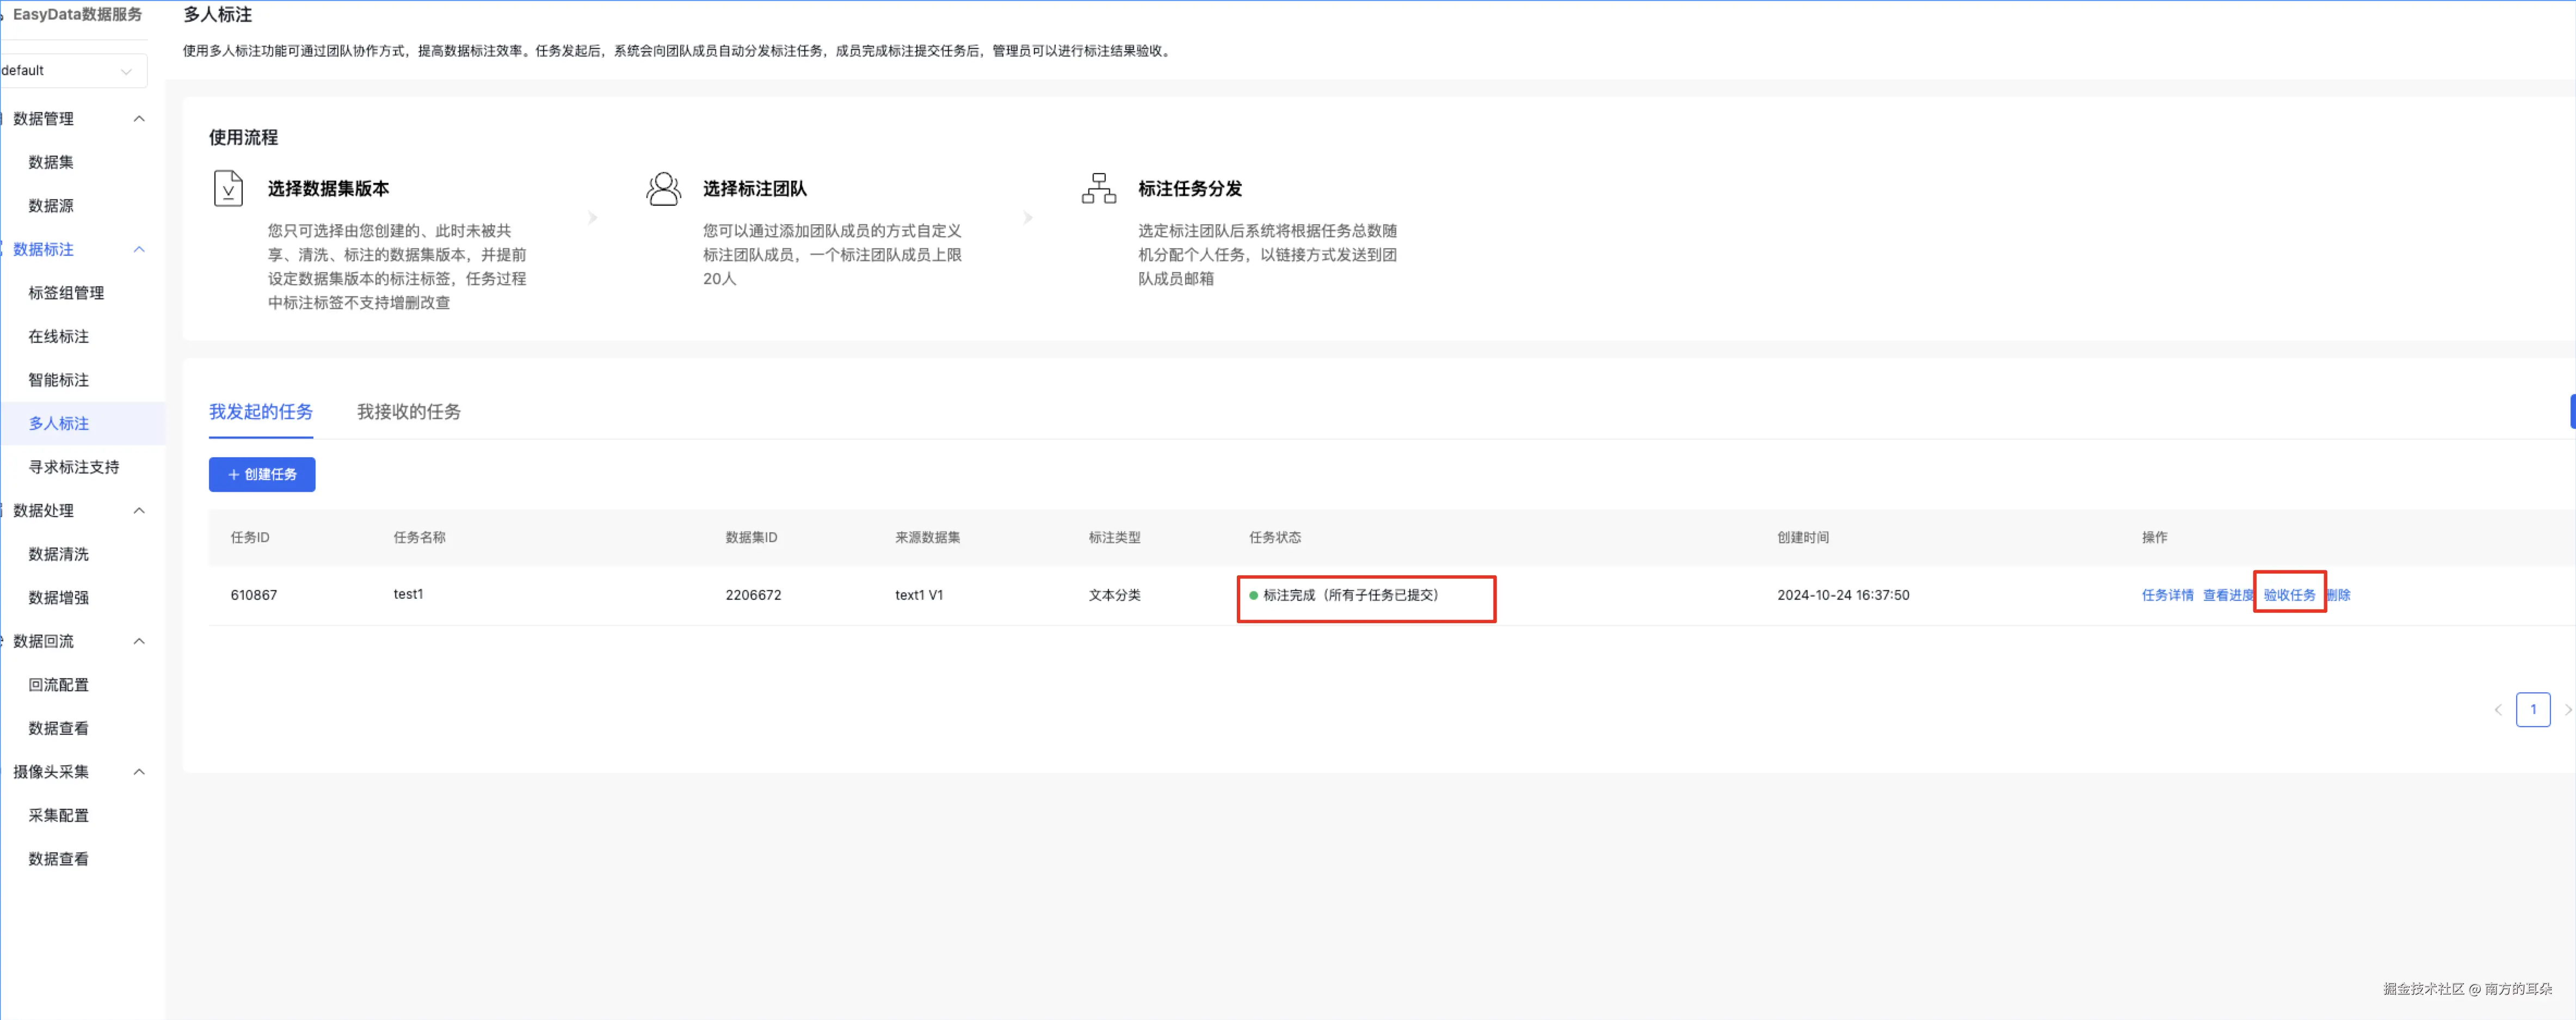Open 在线标注 in sidebar
This screenshot has width=2576, height=1020.
(58, 337)
